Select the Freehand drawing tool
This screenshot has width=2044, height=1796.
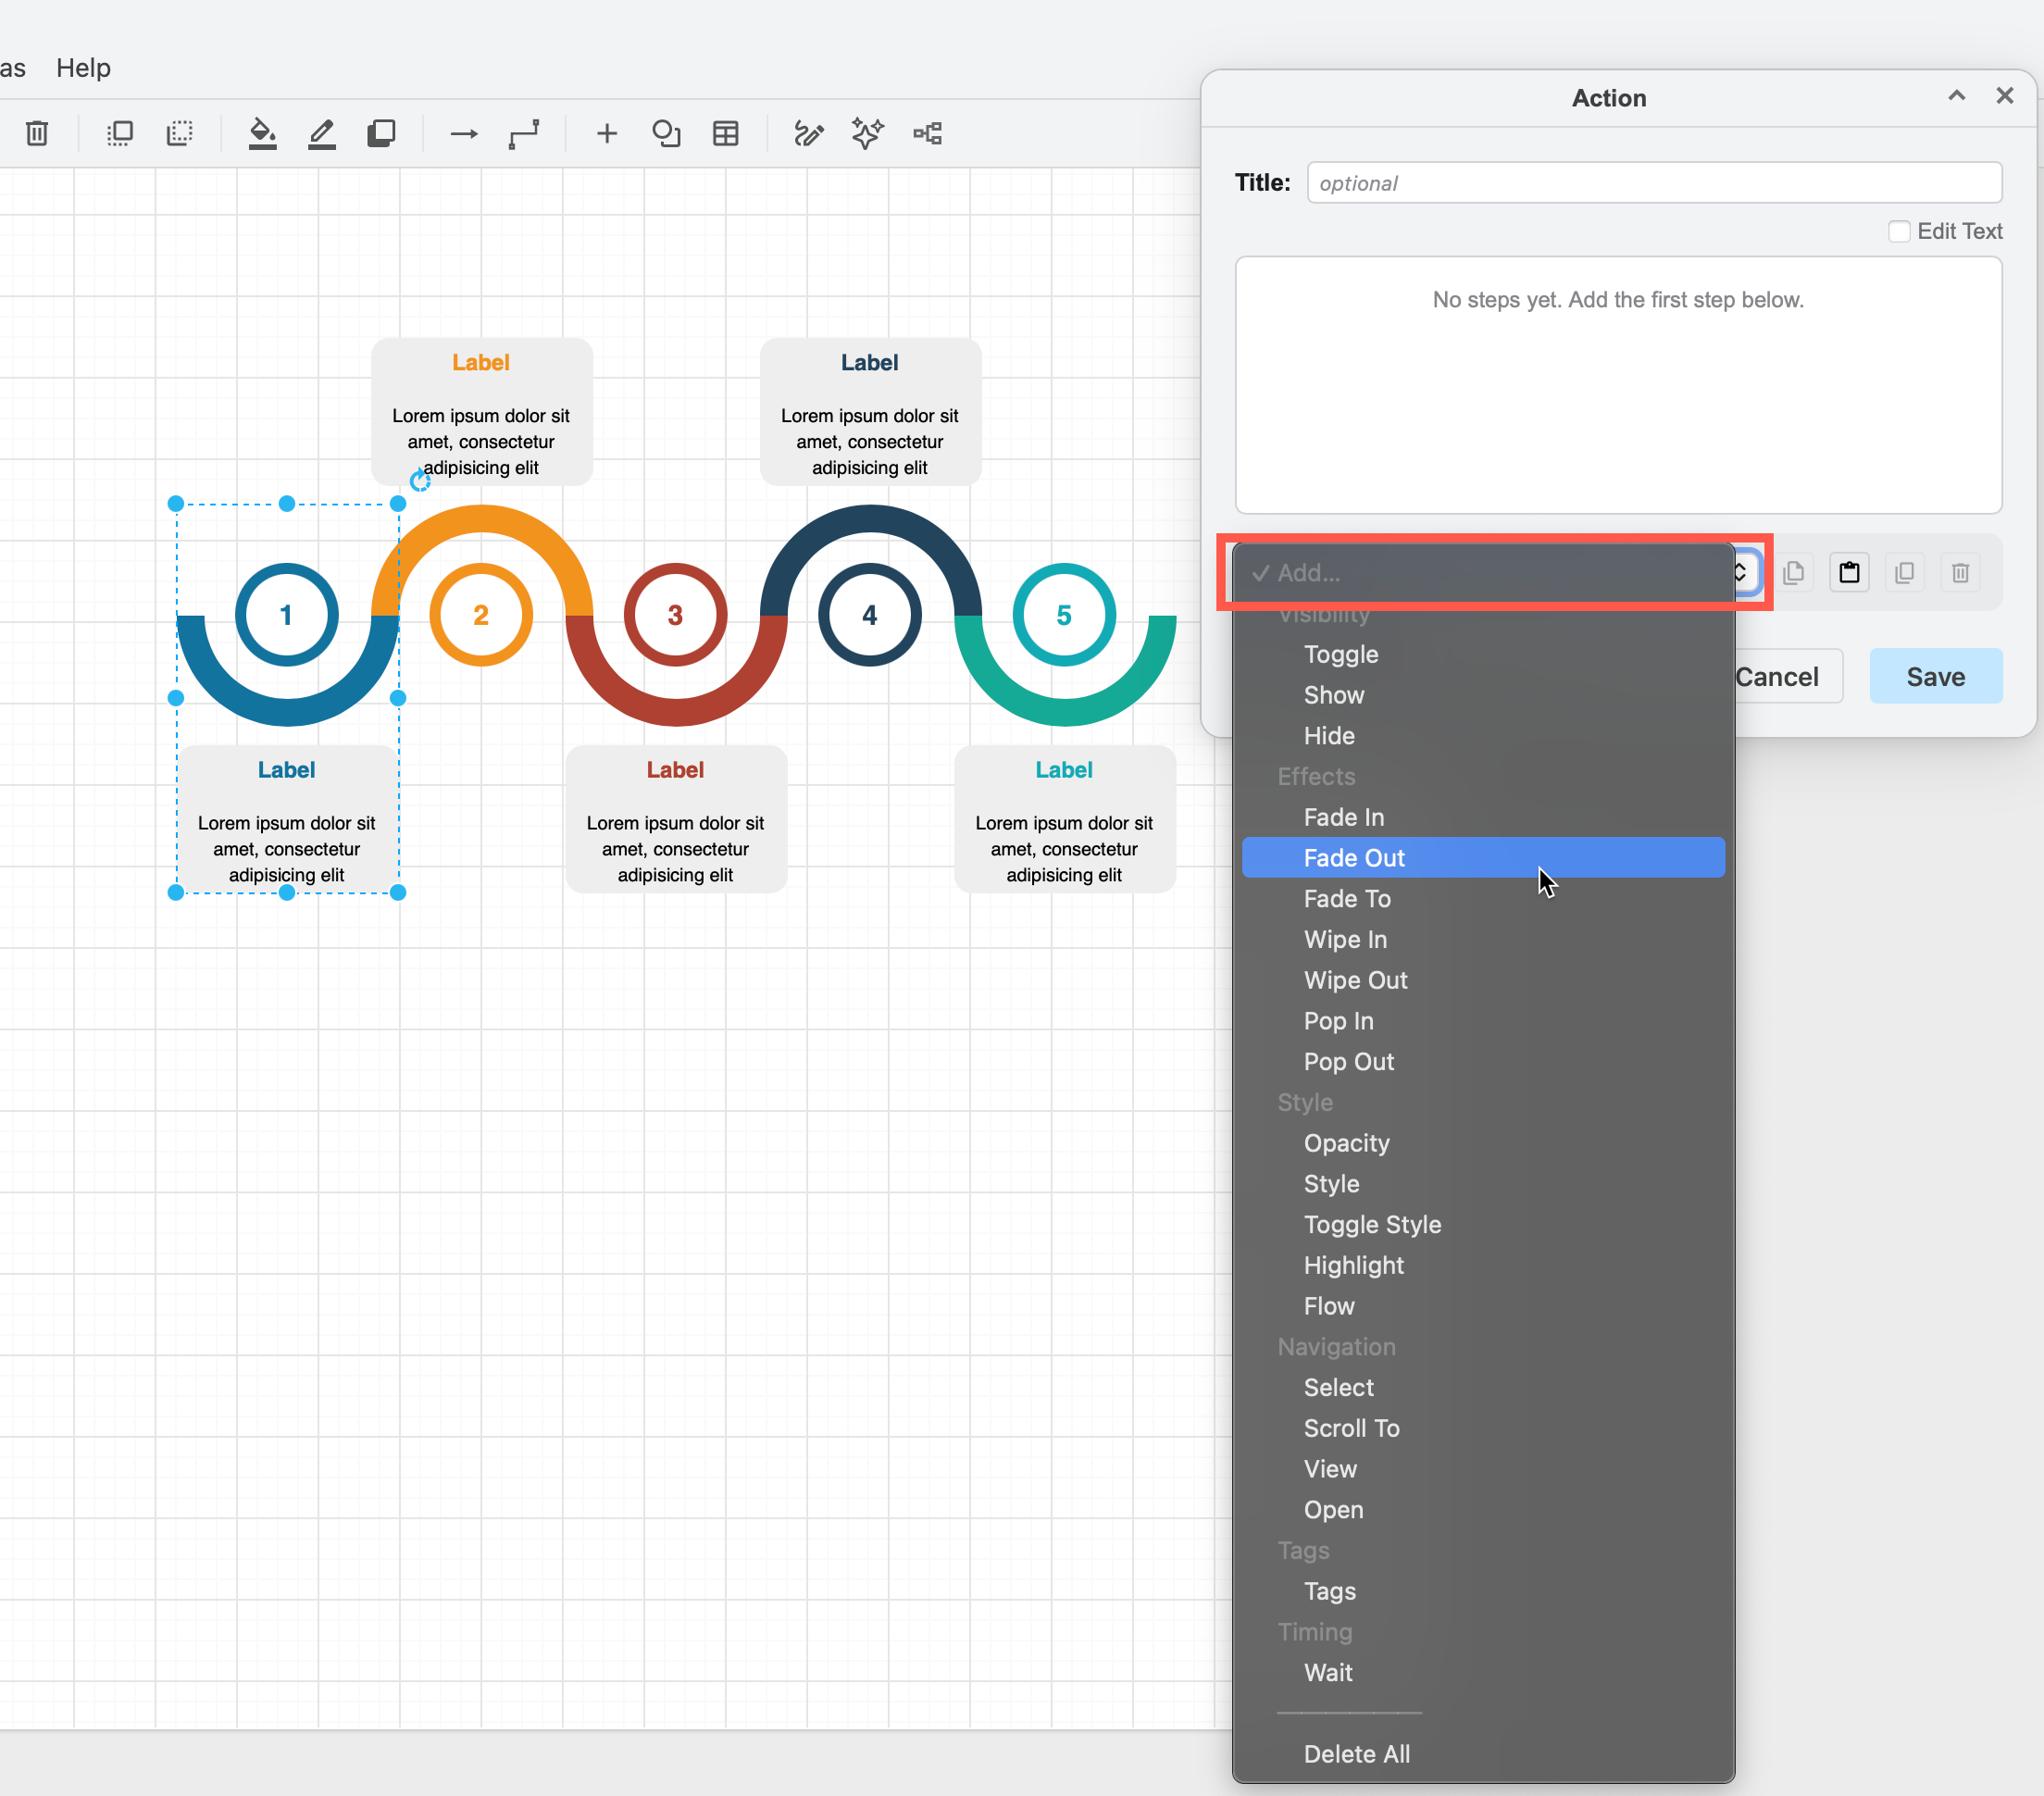(809, 133)
